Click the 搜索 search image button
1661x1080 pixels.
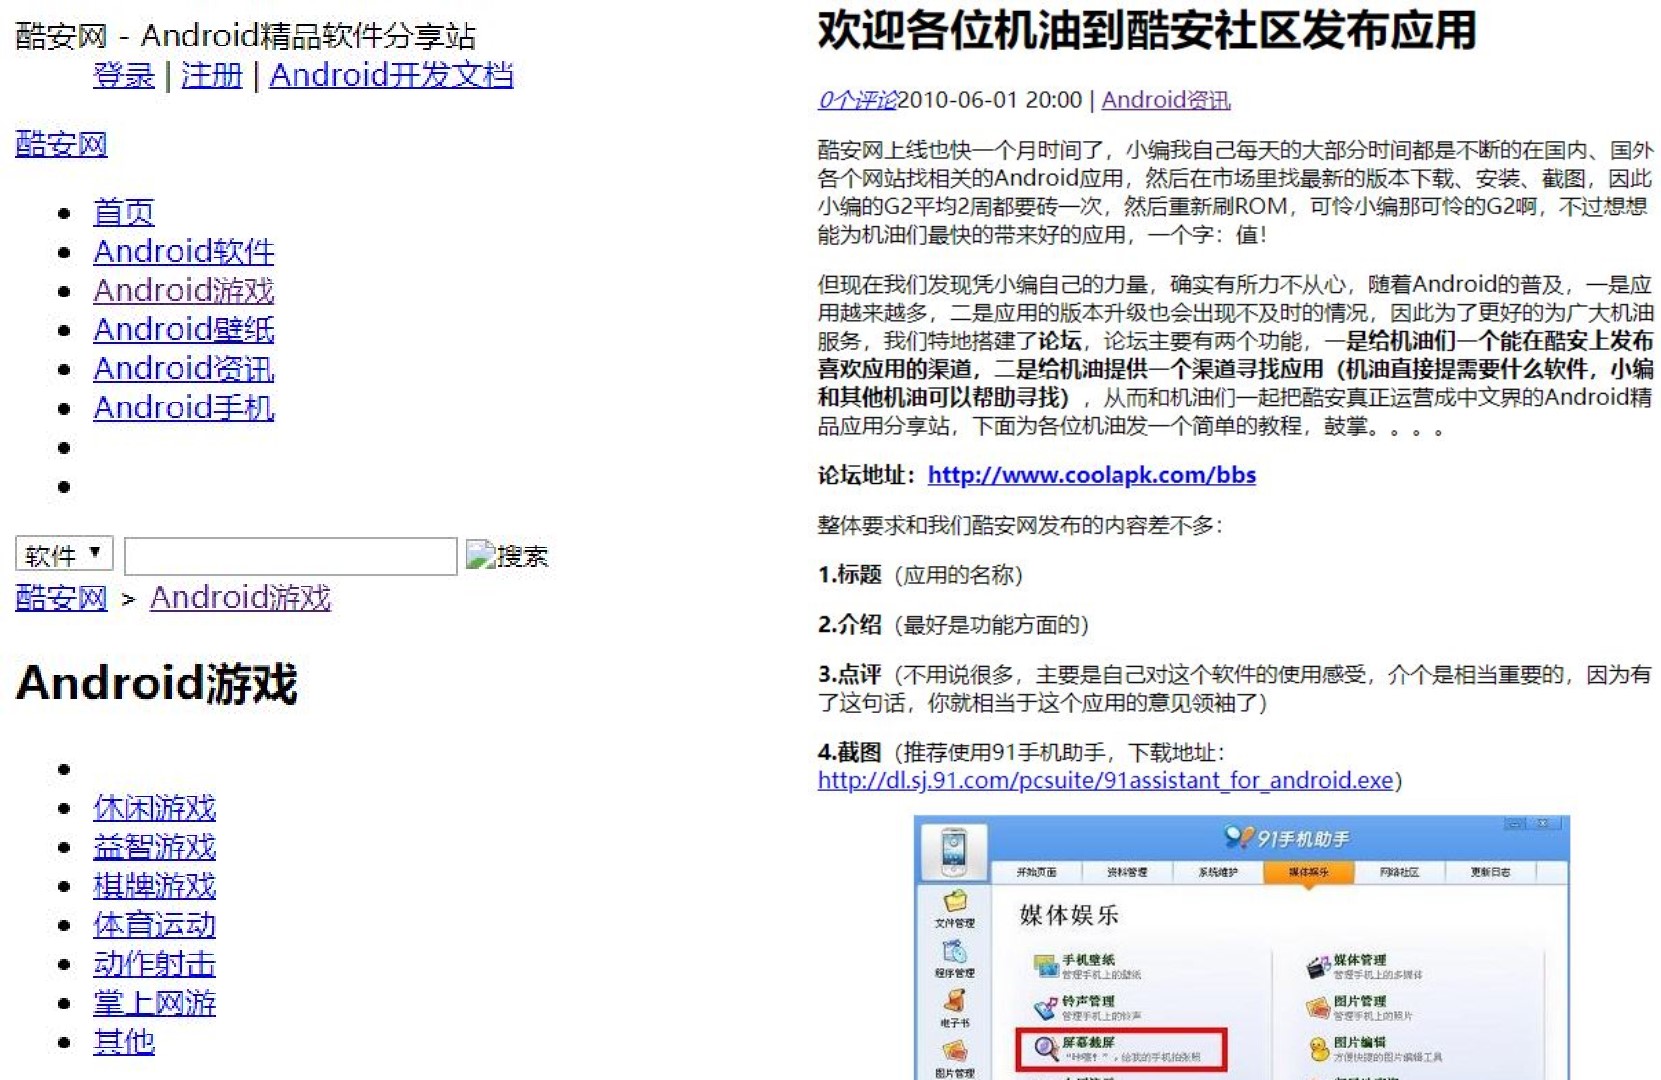point(507,556)
